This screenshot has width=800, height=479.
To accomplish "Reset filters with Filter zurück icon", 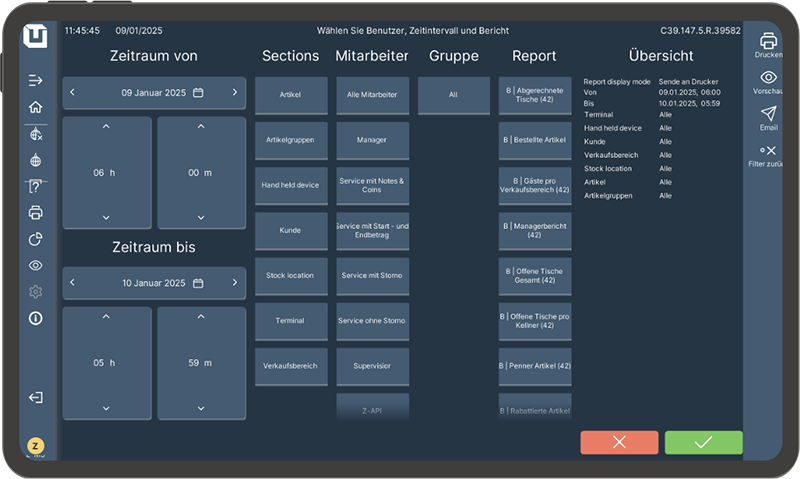I will 768,153.
